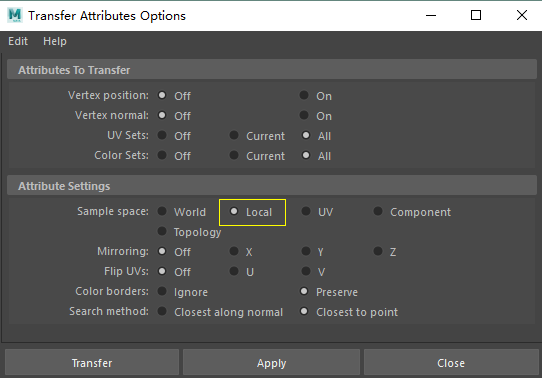Select Closest to point search method

[304, 311]
